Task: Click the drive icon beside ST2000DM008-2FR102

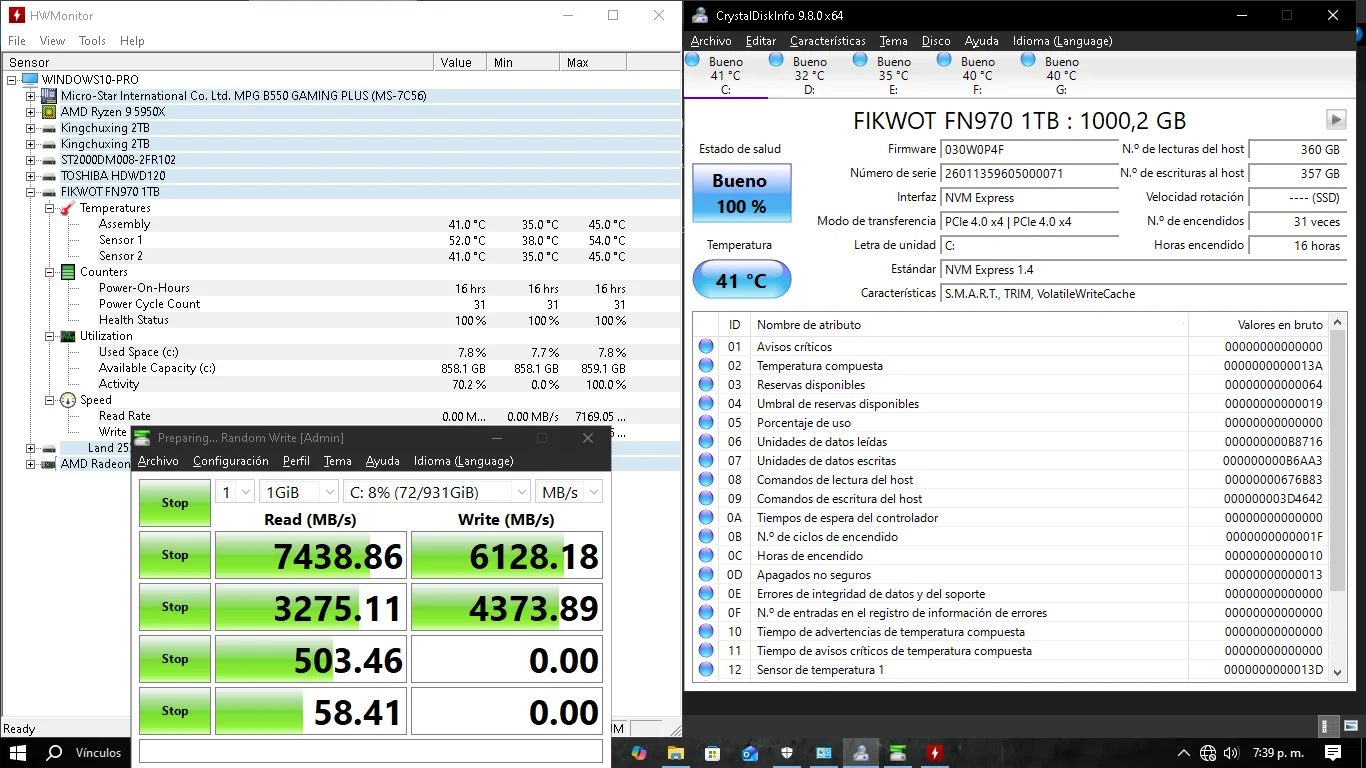Action: [49, 160]
